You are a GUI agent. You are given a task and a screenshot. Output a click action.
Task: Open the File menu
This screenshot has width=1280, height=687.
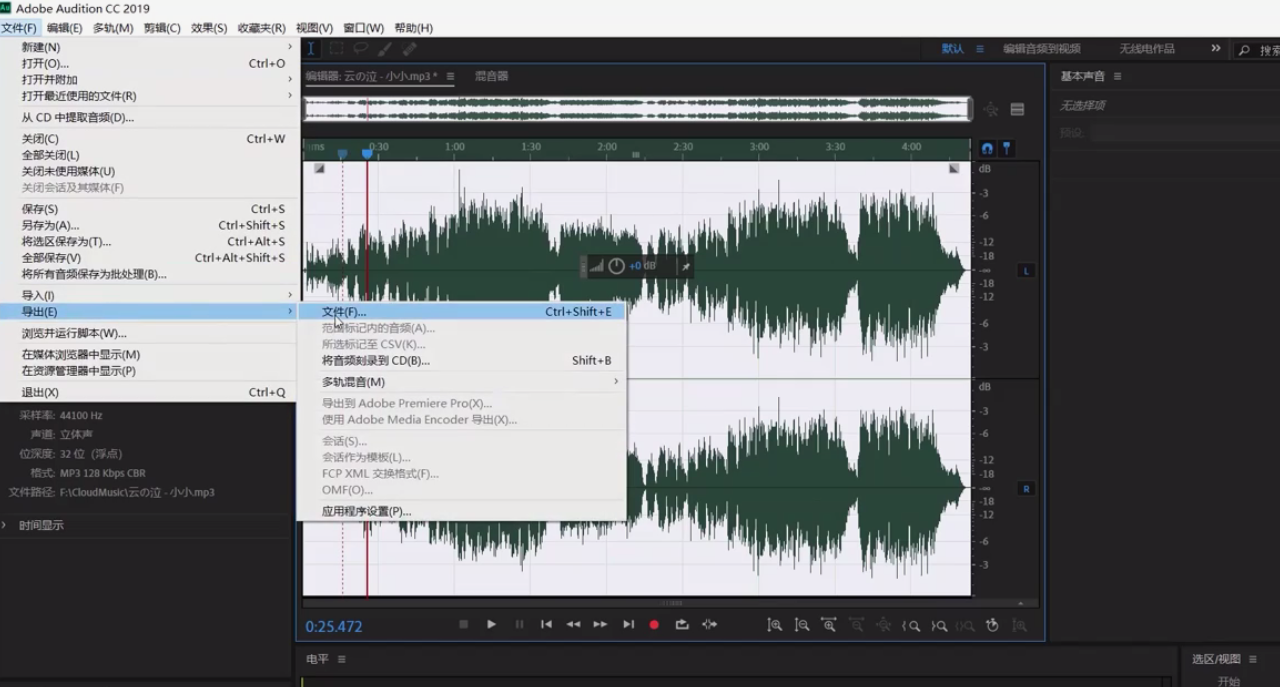click(x=20, y=28)
